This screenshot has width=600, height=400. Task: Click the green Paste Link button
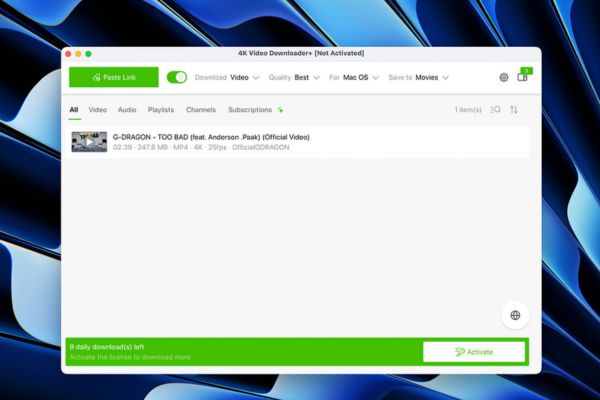tap(114, 77)
